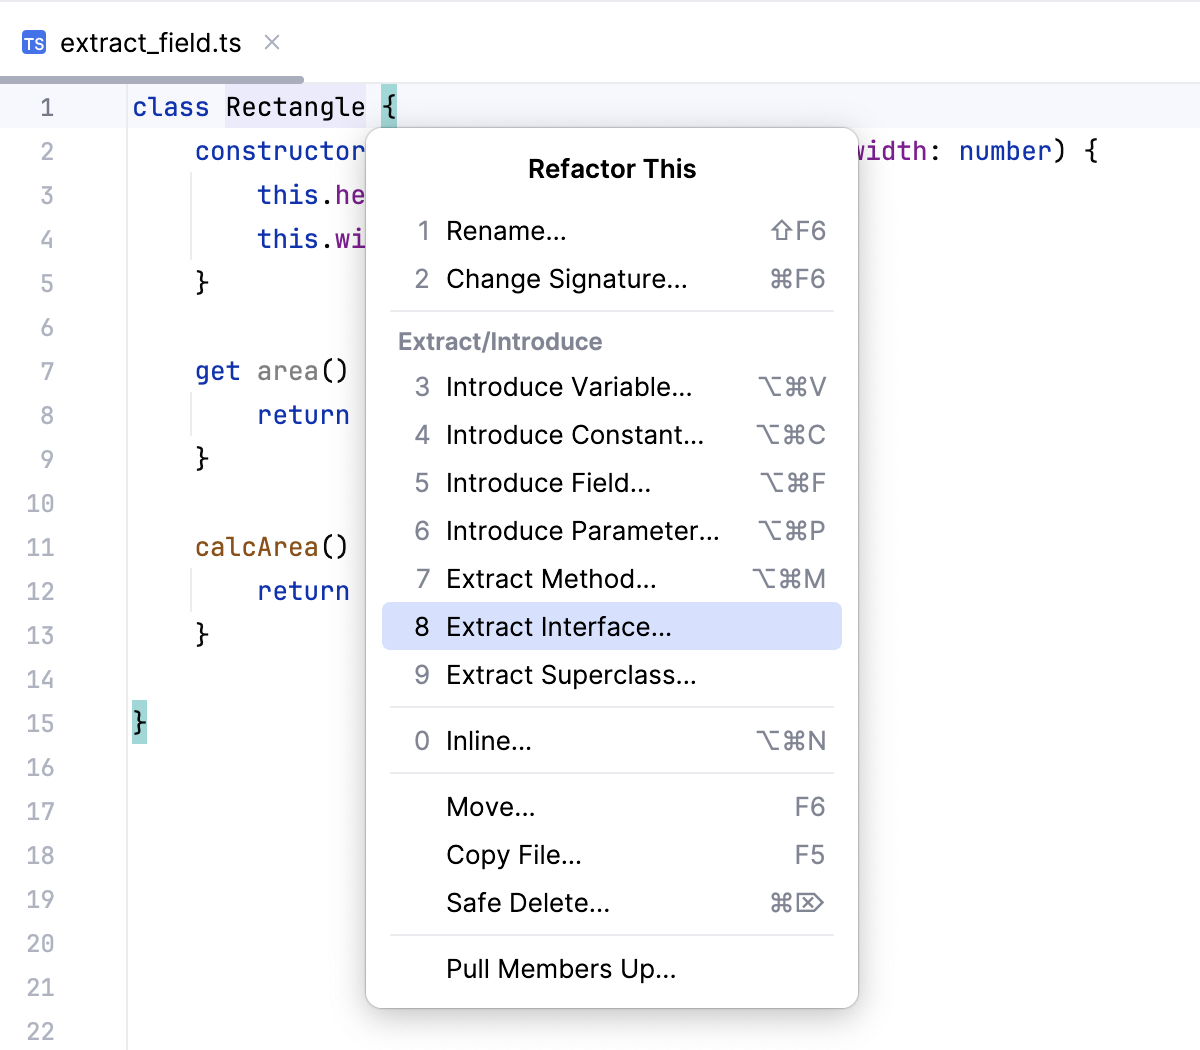The image size is (1200, 1050).
Task: Select Introduce Variable refactoring
Action: coord(568,387)
